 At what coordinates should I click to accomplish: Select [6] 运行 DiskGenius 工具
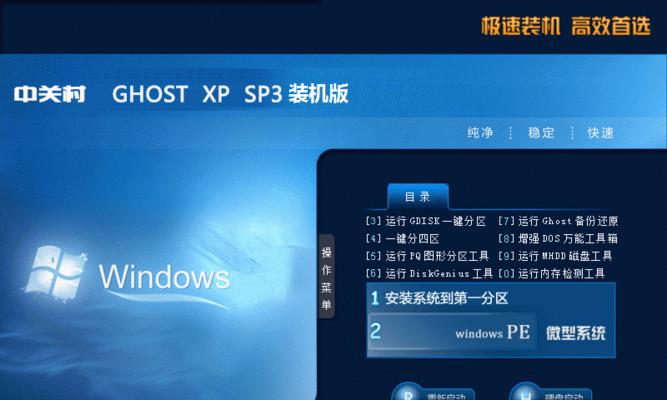(x=429, y=273)
